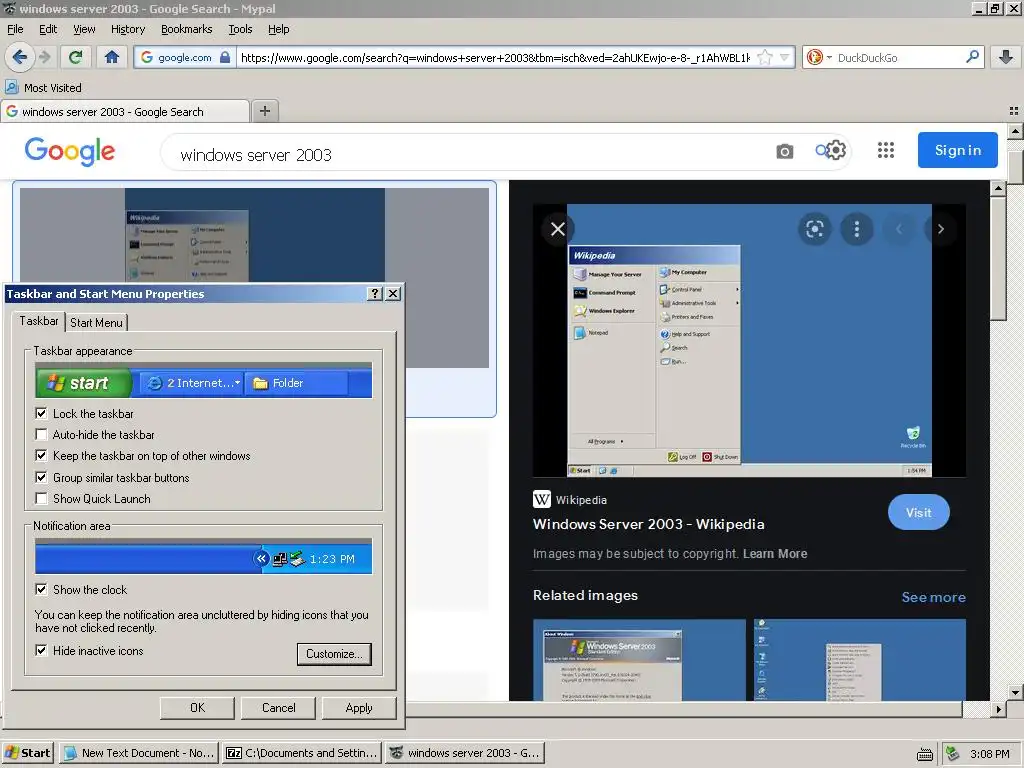
Task: Click the address bar URL field
Action: (495, 57)
